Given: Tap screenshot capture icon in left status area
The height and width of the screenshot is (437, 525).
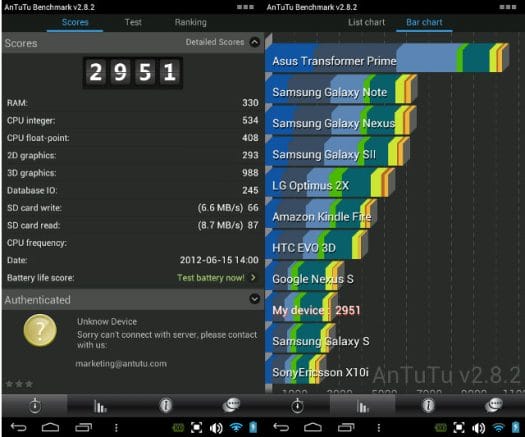Looking at the screenshot, I should 197,428.
